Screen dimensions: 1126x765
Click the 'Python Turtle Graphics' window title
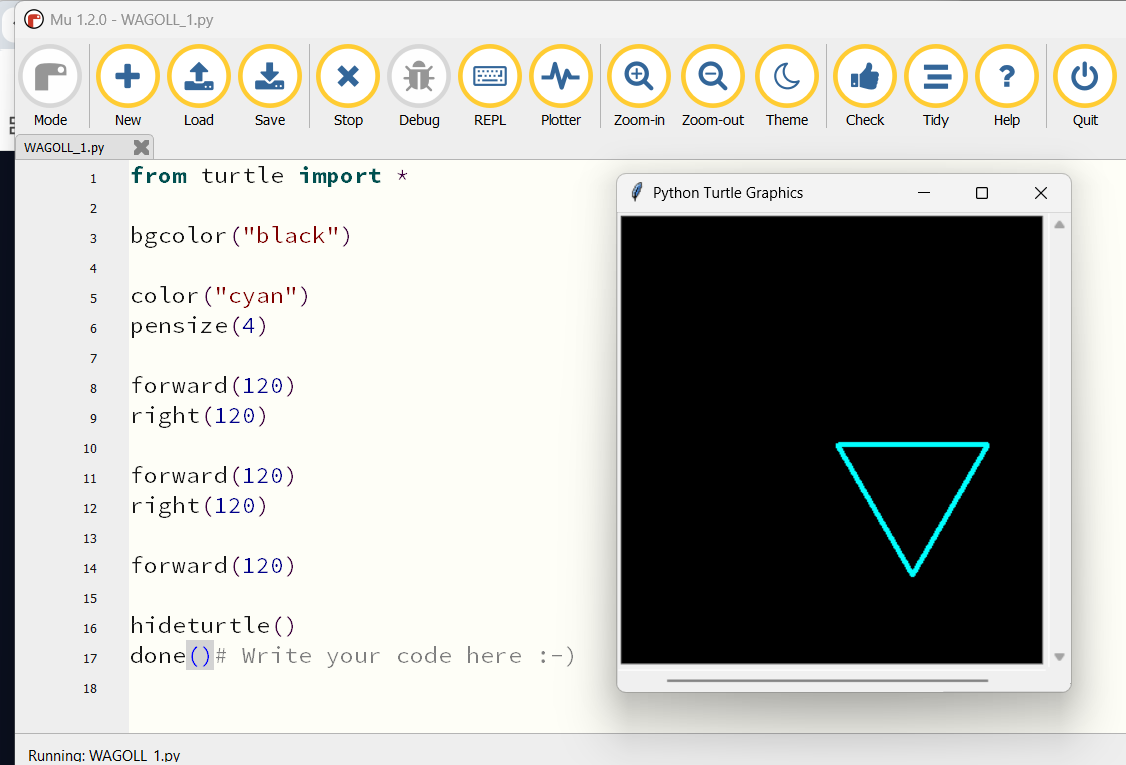(727, 193)
